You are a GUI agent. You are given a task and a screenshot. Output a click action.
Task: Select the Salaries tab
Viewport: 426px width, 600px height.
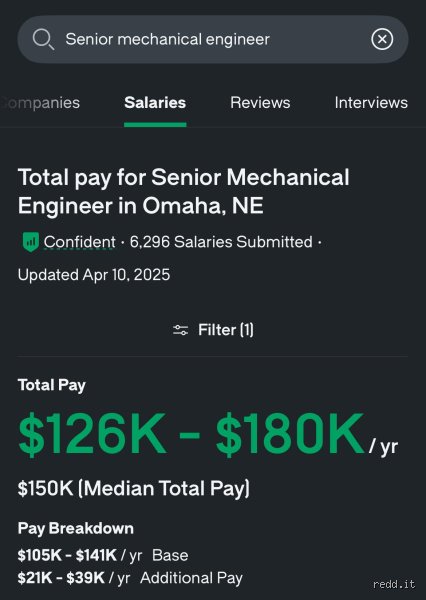tap(155, 103)
